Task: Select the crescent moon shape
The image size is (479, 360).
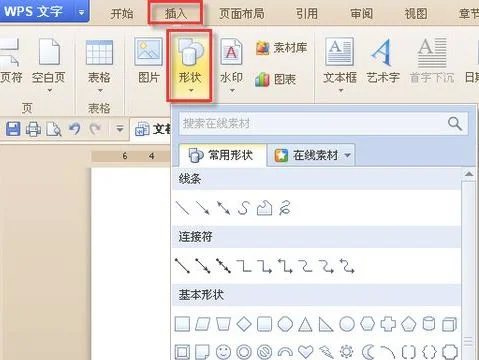Action: [367, 352]
